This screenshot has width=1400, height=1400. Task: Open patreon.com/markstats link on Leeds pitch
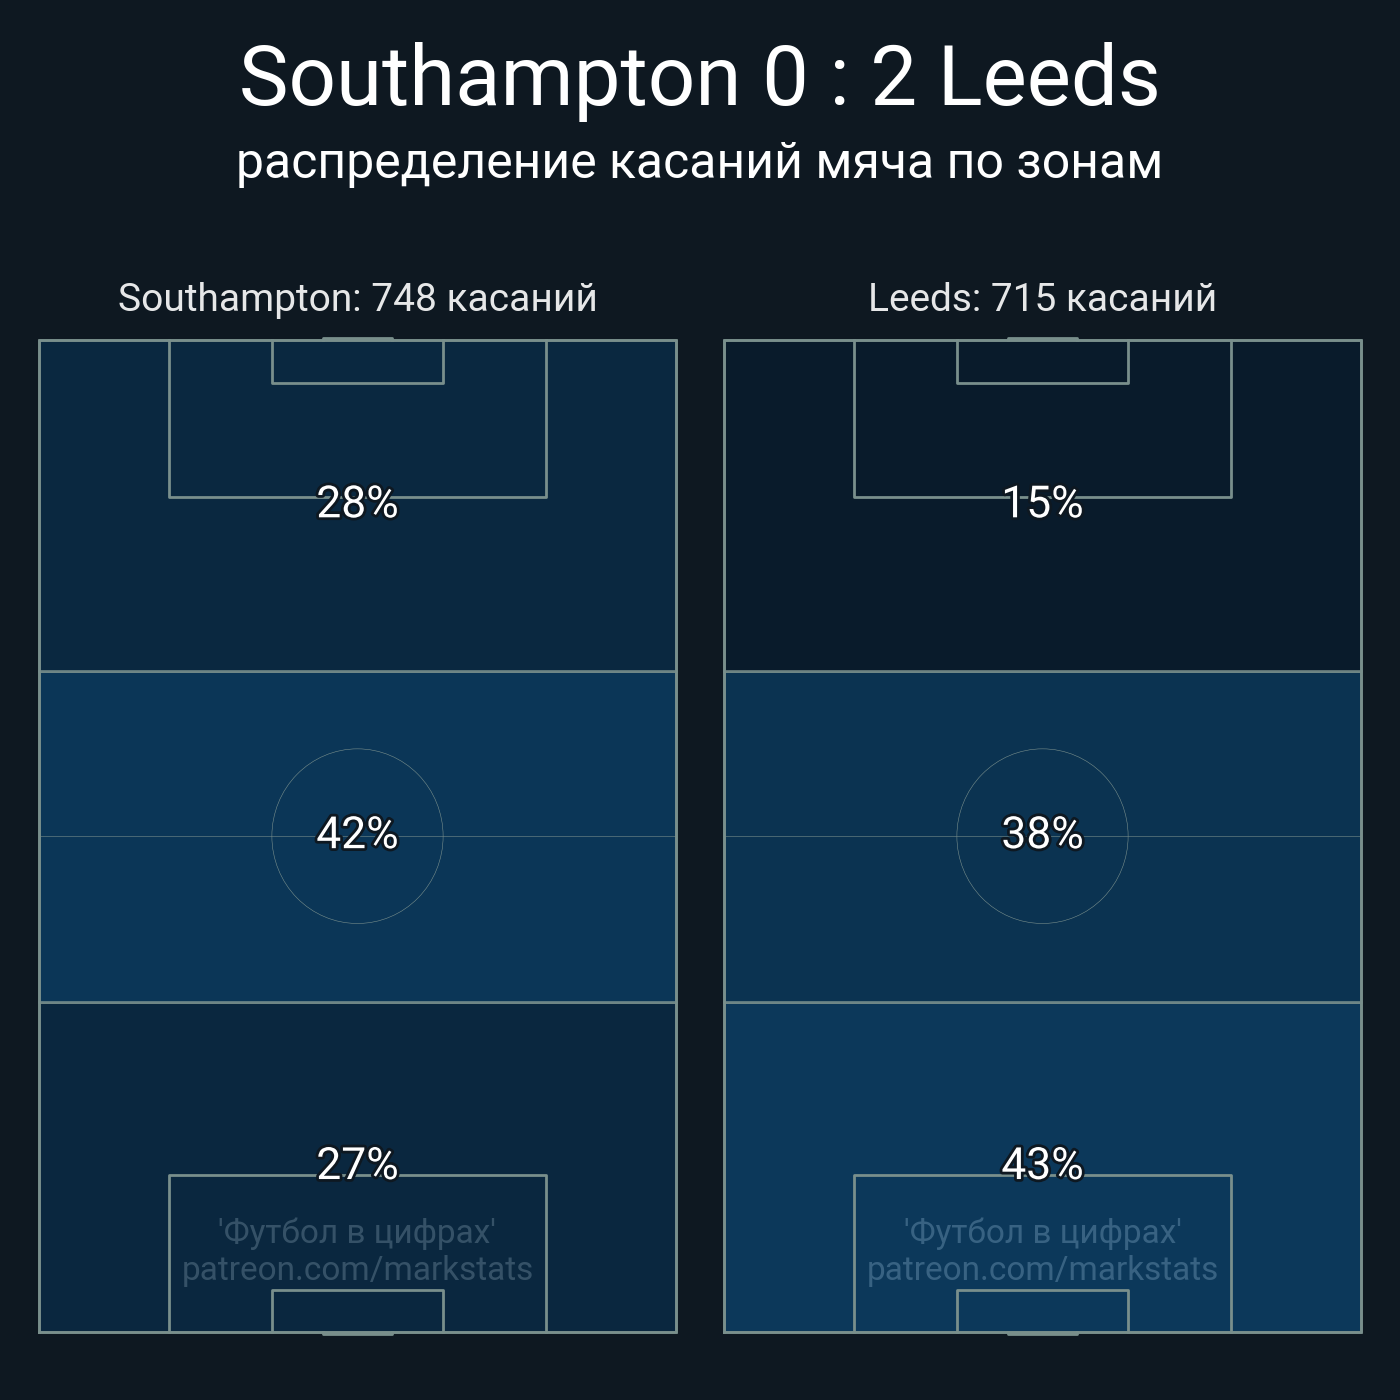point(1042,1269)
